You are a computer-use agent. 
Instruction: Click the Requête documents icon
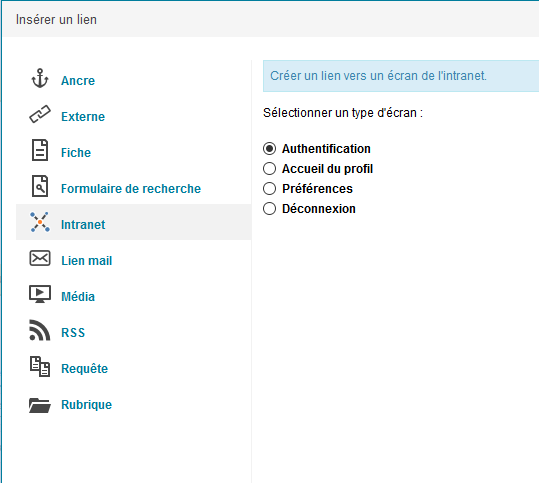tap(40, 366)
